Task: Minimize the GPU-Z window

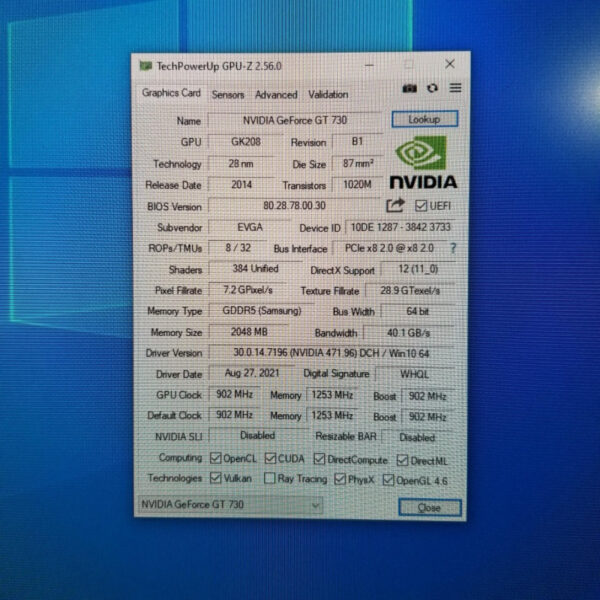Action: [x=369, y=65]
